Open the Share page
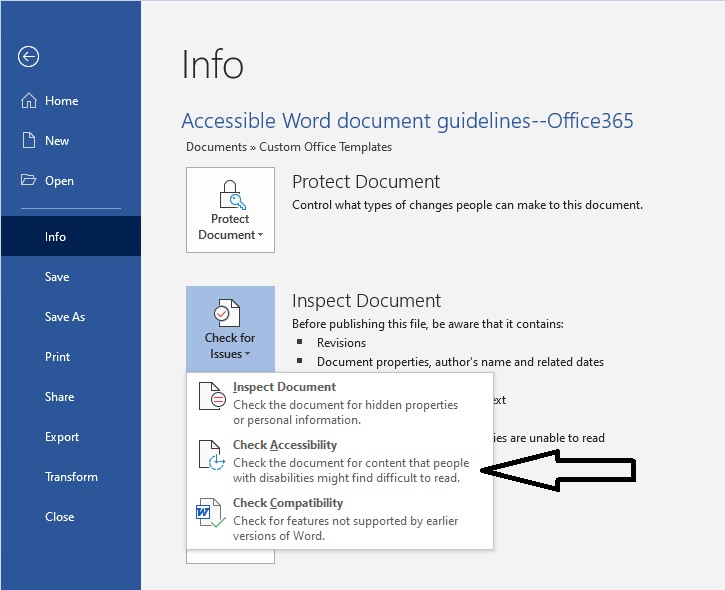Image resolution: width=725 pixels, height=590 pixels. tap(71, 397)
